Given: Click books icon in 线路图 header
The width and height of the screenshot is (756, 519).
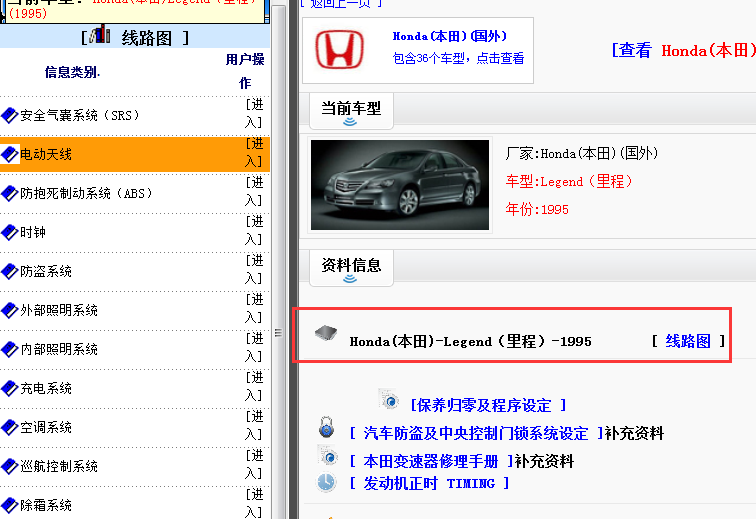Looking at the screenshot, I should [x=100, y=35].
